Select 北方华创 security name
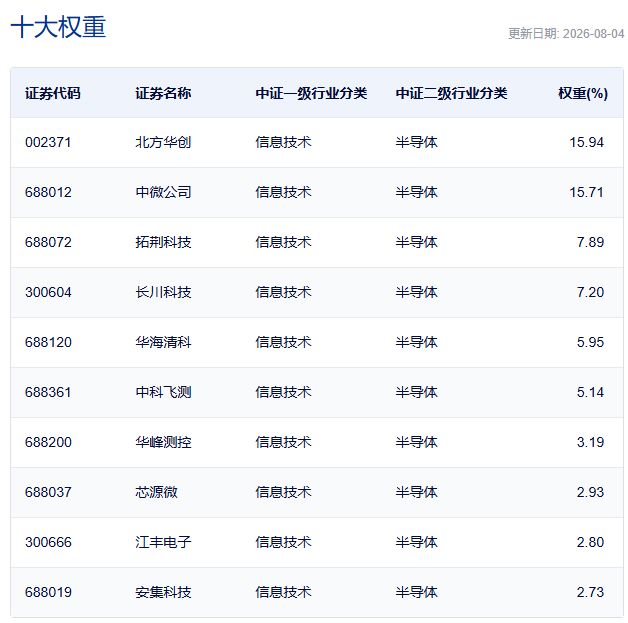This screenshot has height=623, width=628. click(163, 143)
